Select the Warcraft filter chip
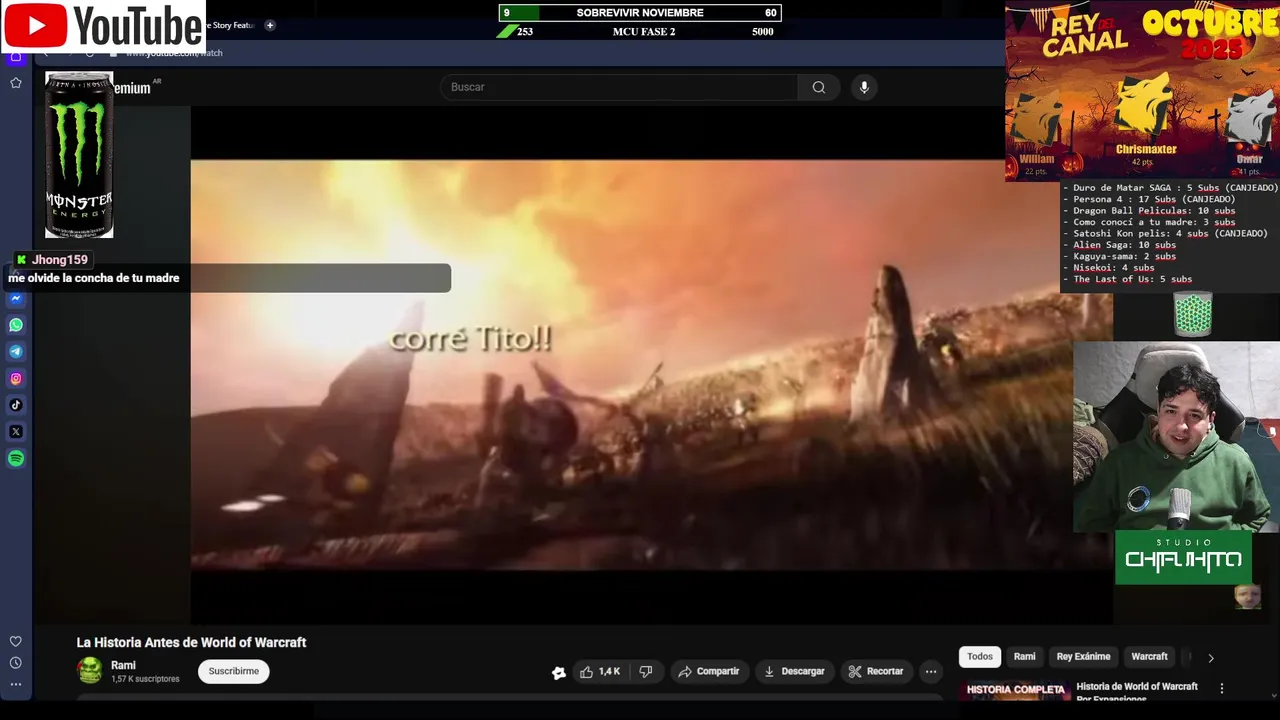This screenshot has height=720, width=1280. 1149,657
